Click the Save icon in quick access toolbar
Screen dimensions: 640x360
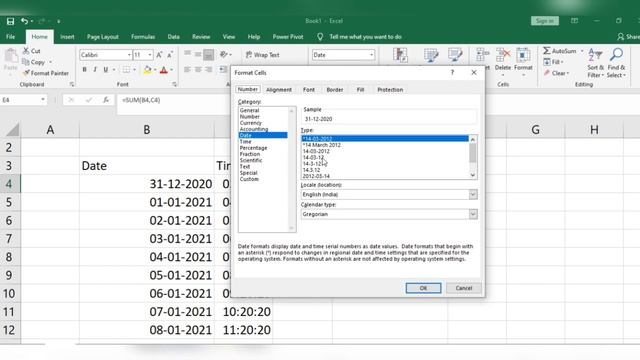[x=10, y=21]
